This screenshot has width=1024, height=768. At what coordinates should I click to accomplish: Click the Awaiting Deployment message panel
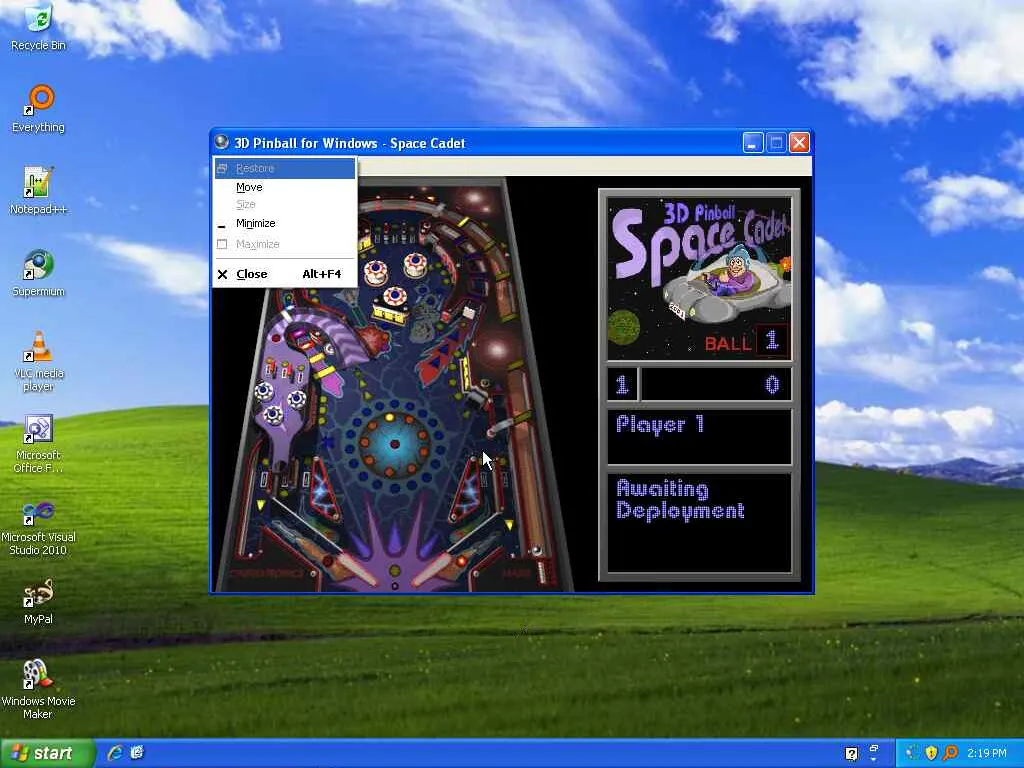pos(699,522)
